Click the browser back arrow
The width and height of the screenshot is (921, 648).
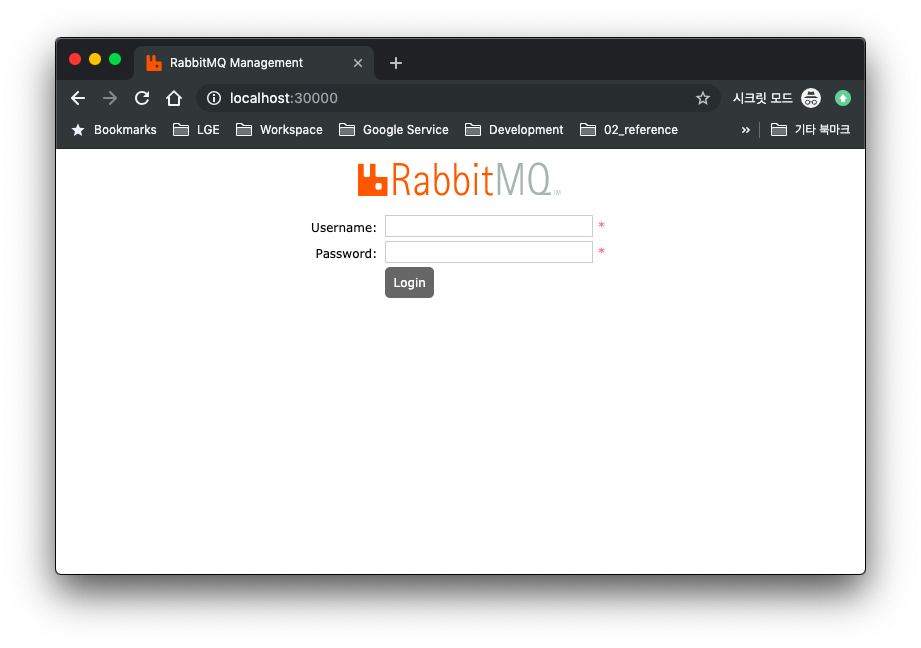click(x=78, y=98)
